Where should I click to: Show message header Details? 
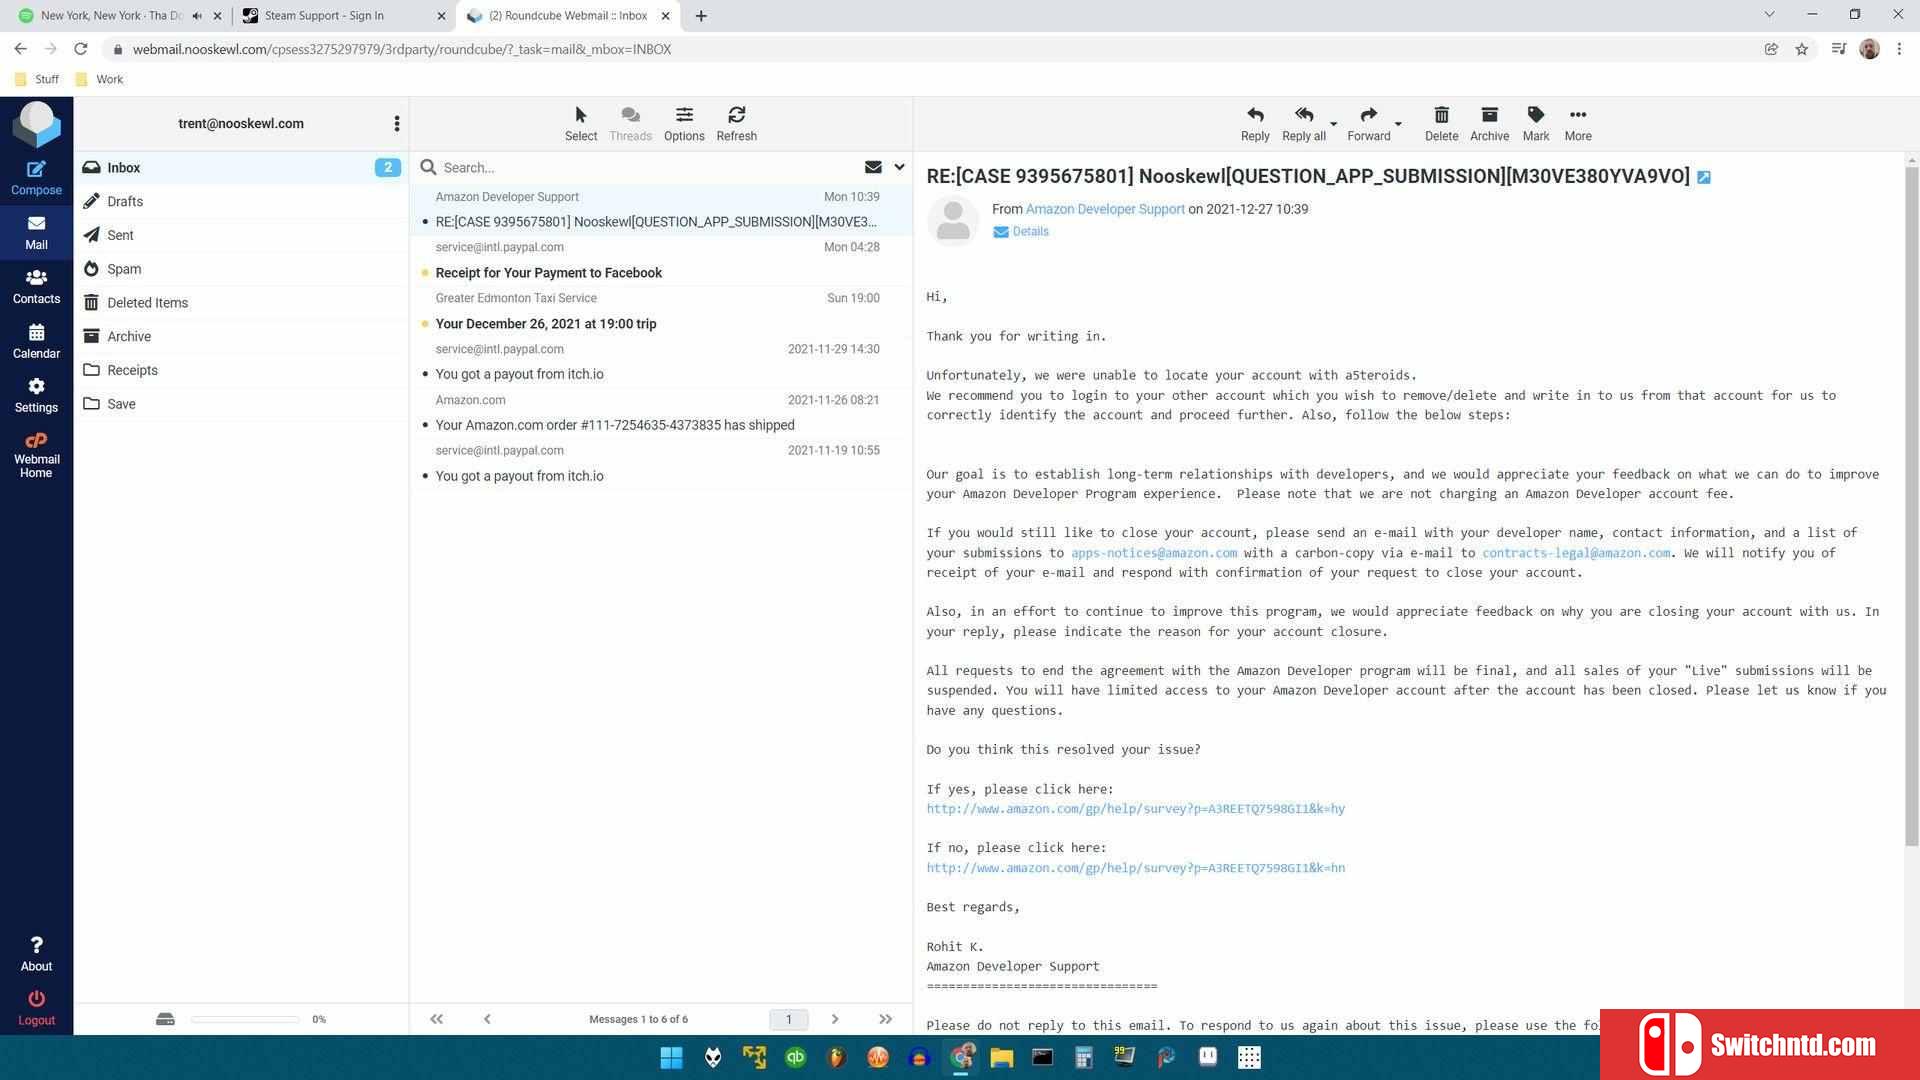click(1021, 232)
